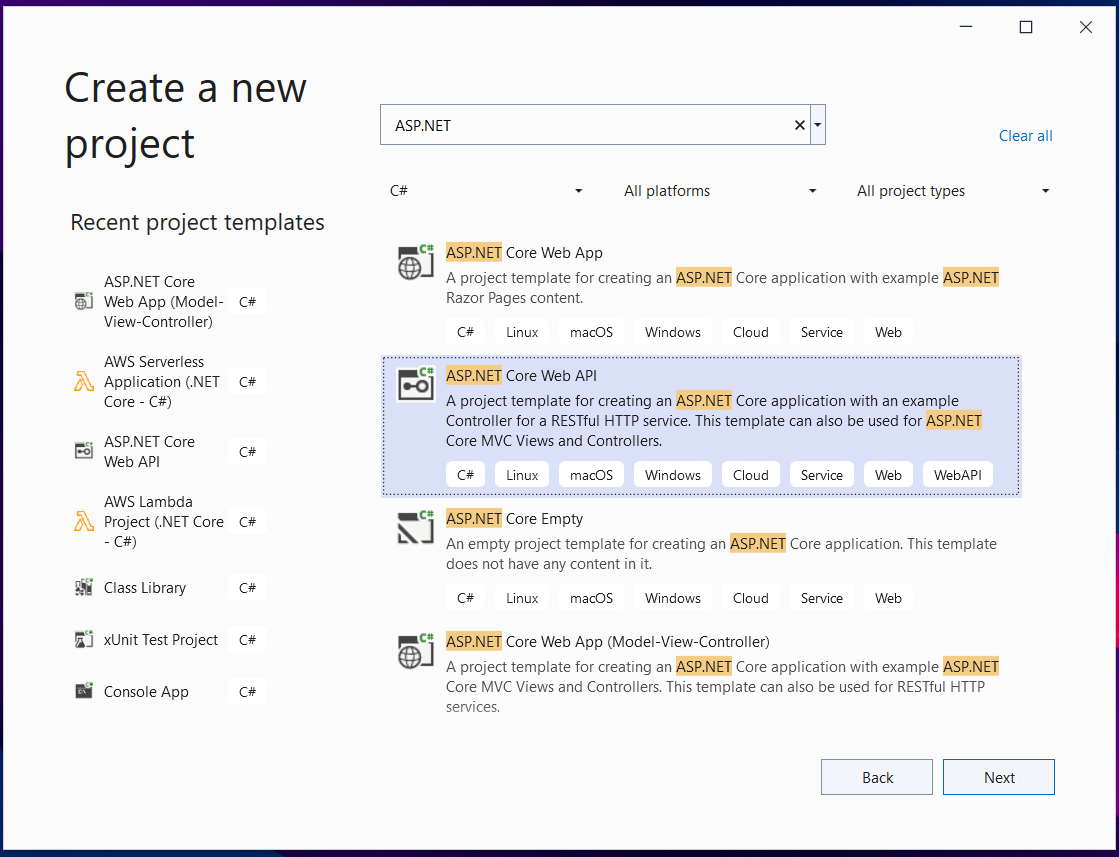Click the ASP.NET Core Web API template icon

pyautogui.click(x=415, y=385)
